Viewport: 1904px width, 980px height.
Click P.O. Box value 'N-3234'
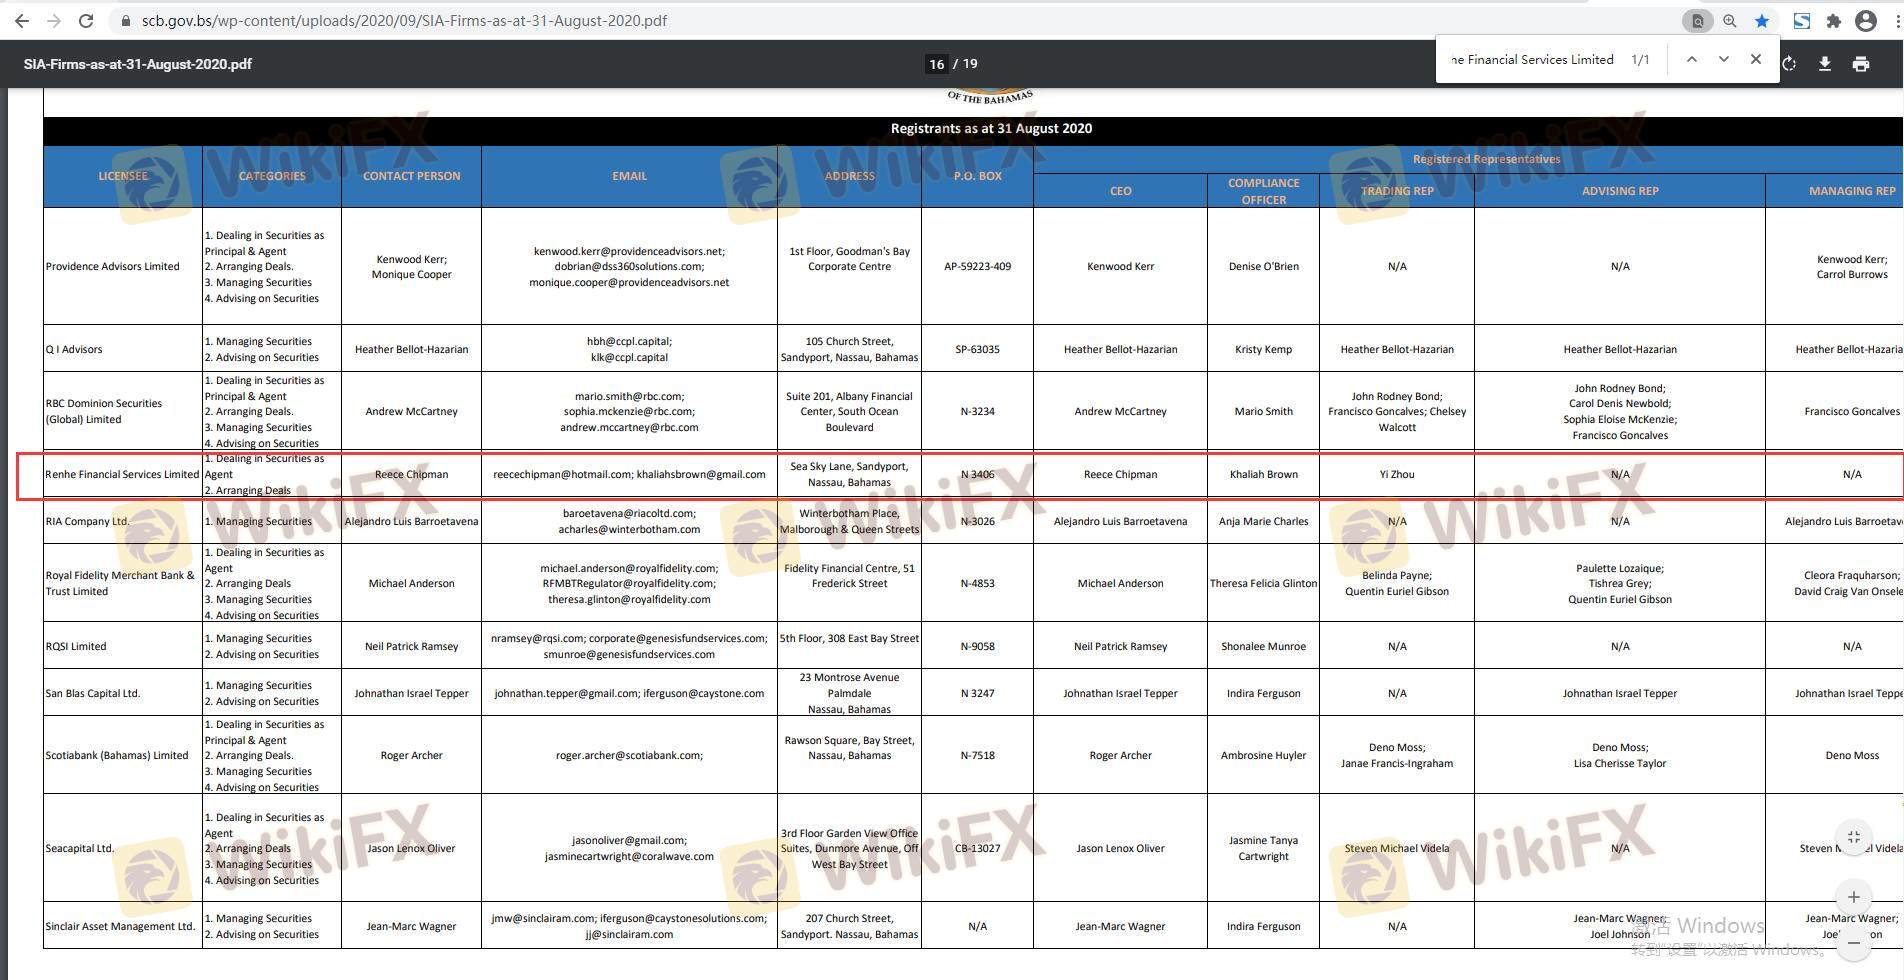point(977,411)
